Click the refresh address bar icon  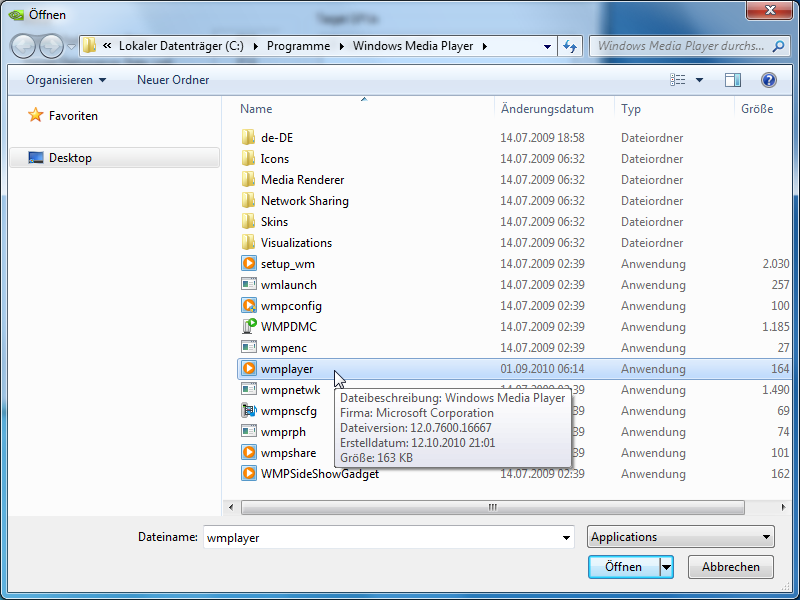(570, 46)
